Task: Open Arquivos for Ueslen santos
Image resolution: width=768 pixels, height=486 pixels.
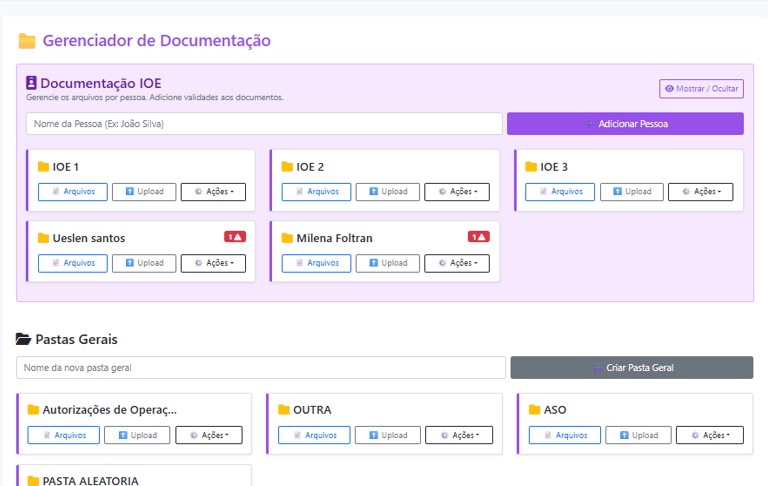Action: 72,263
